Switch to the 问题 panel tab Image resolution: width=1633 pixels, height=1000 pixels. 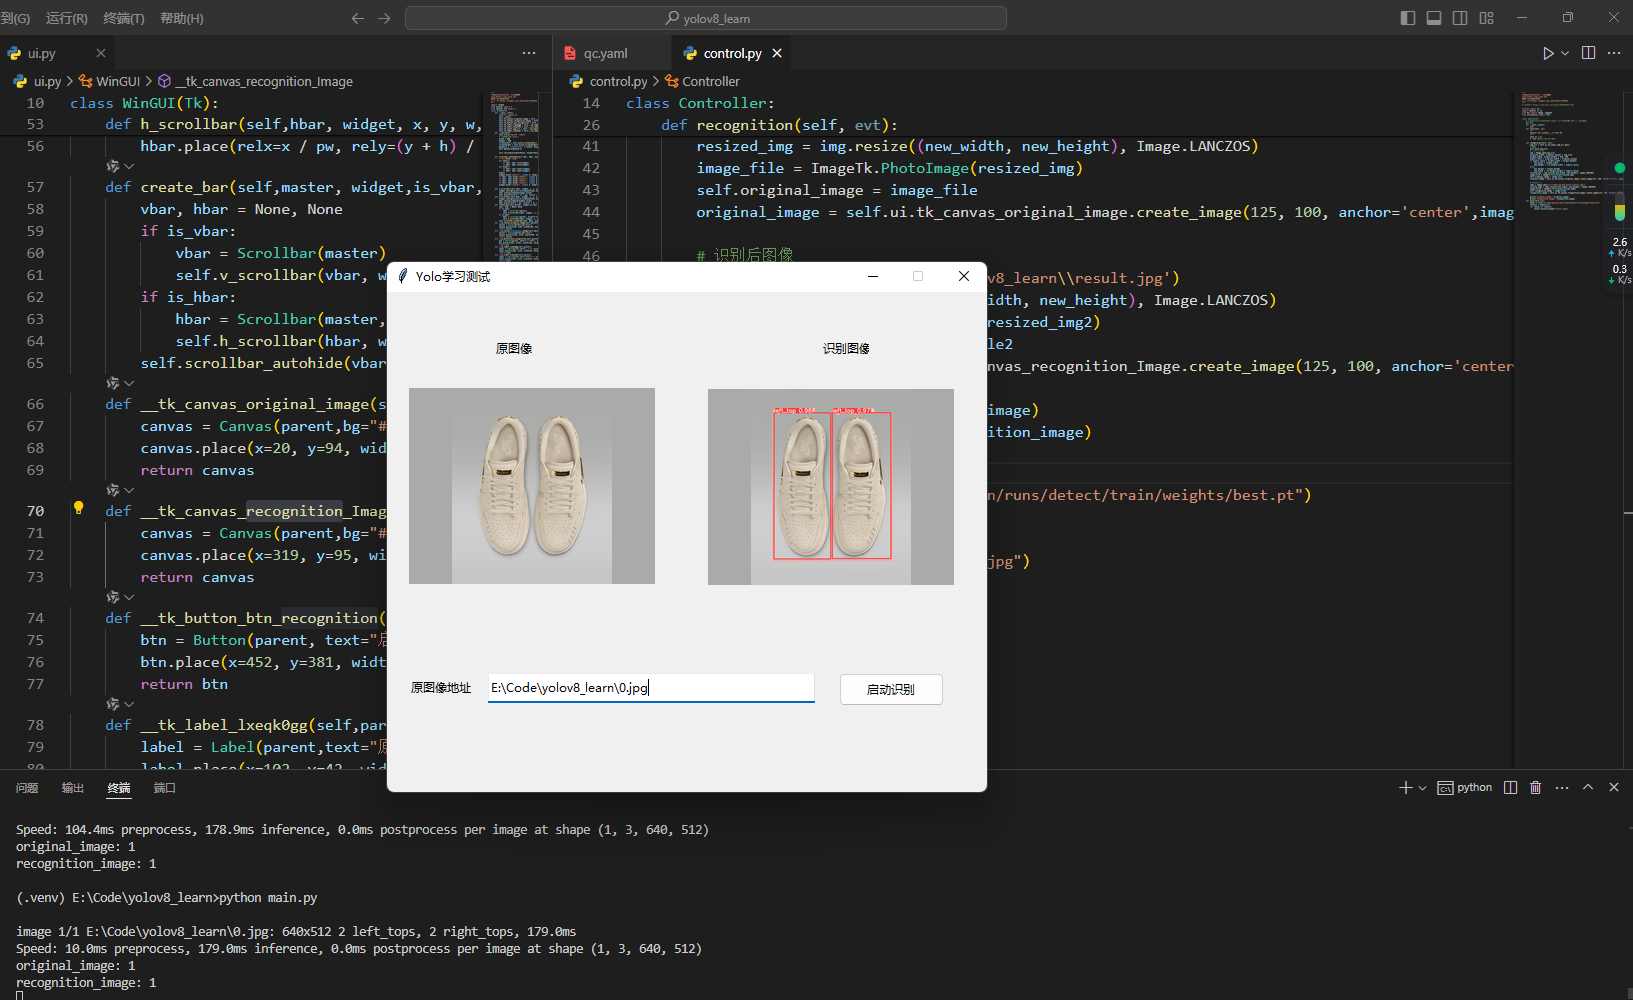coord(27,788)
